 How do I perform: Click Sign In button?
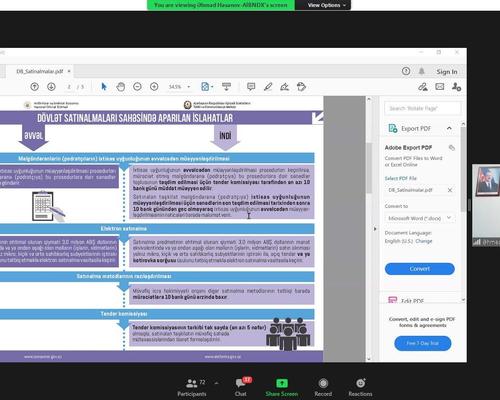coord(447,71)
